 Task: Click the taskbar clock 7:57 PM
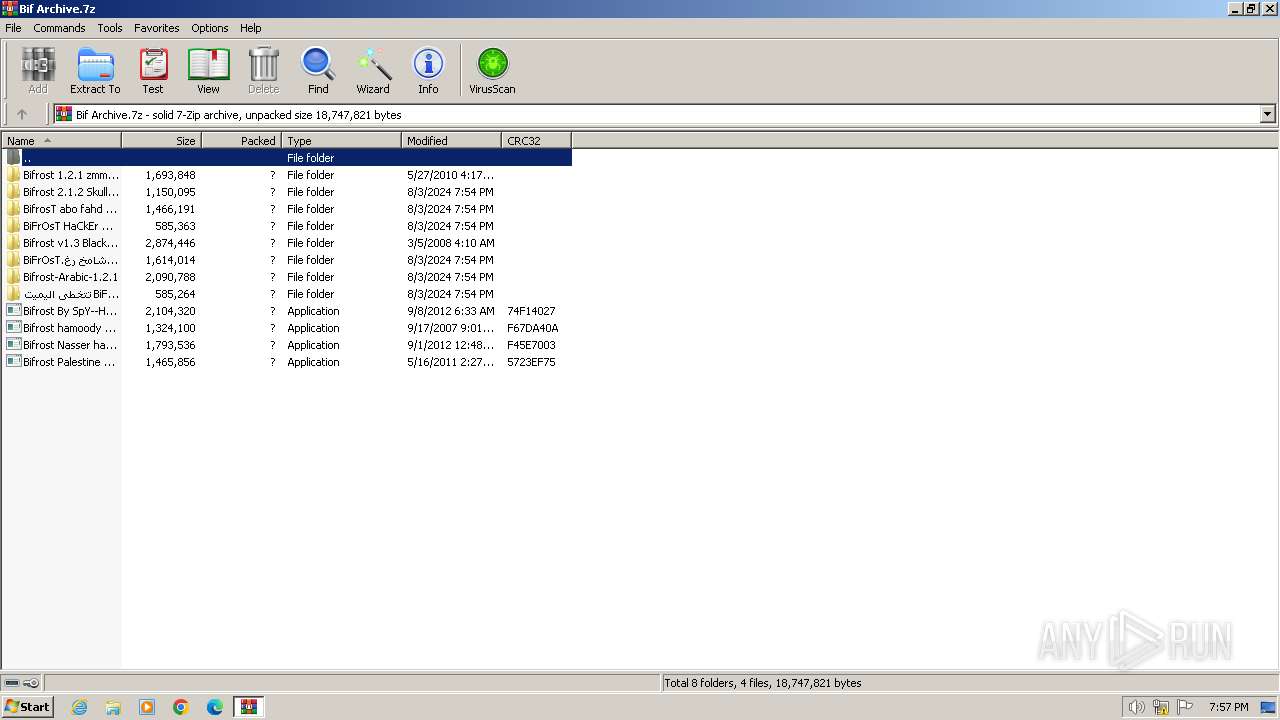pyautogui.click(x=1228, y=707)
